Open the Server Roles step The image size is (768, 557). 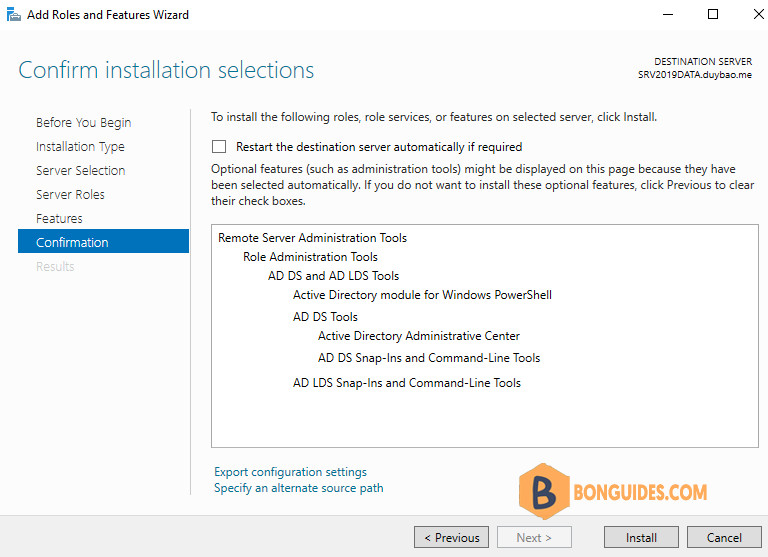tap(70, 194)
